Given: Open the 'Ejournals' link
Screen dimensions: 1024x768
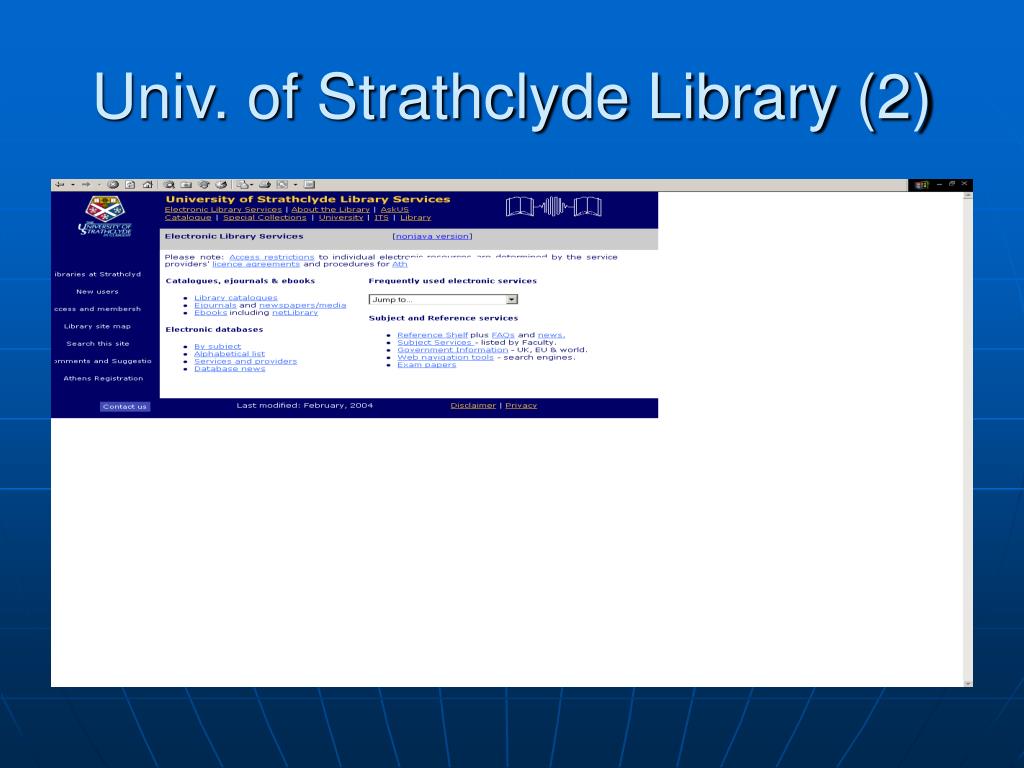Looking at the screenshot, I should pos(215,305).
